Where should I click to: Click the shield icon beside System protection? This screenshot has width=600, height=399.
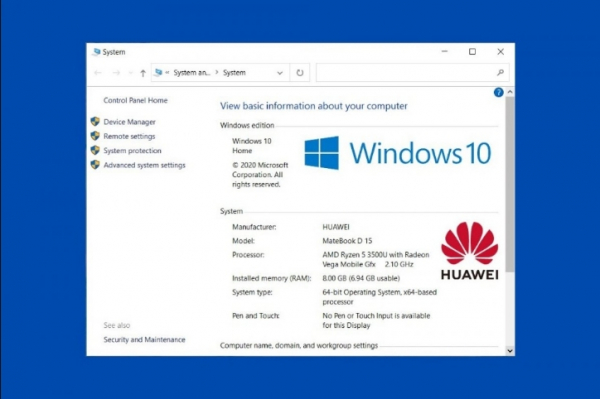pos(95,150)
